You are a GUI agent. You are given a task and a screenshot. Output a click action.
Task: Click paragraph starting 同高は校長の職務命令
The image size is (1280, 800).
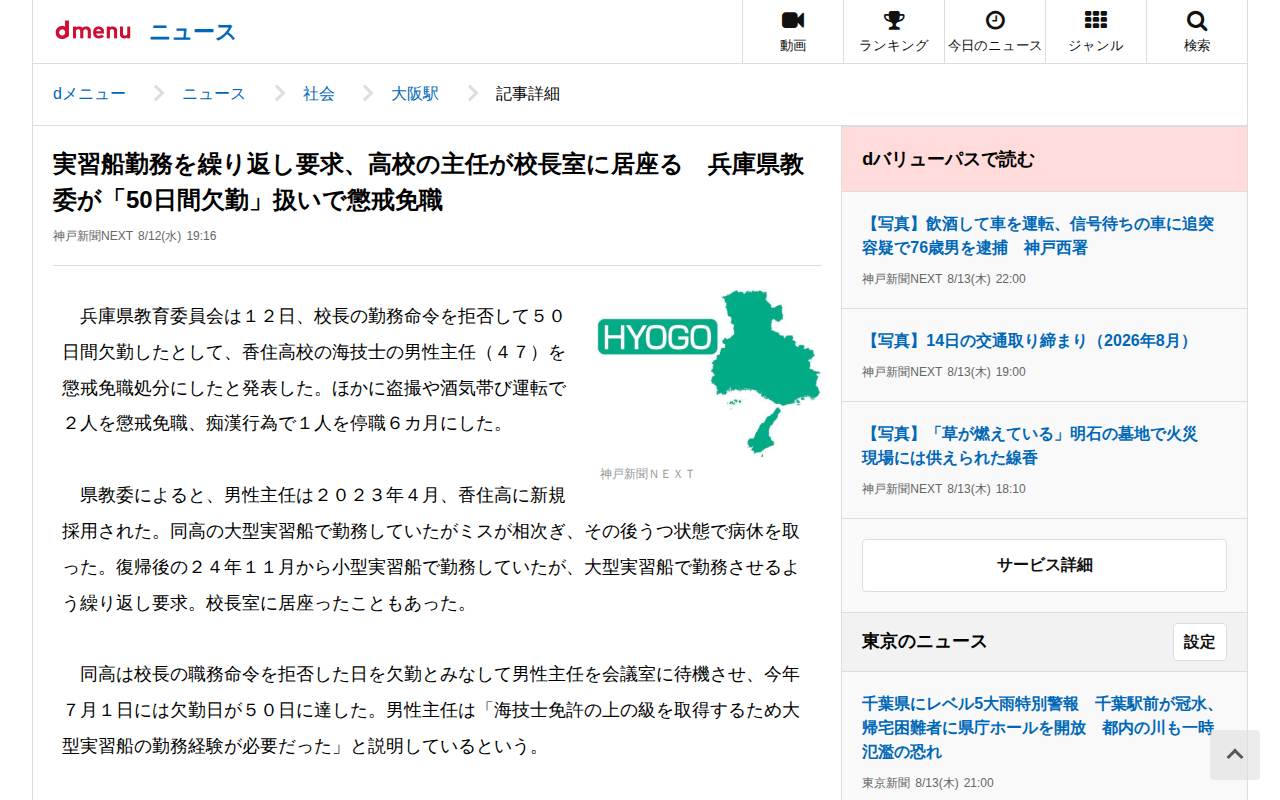pos(431,710)
